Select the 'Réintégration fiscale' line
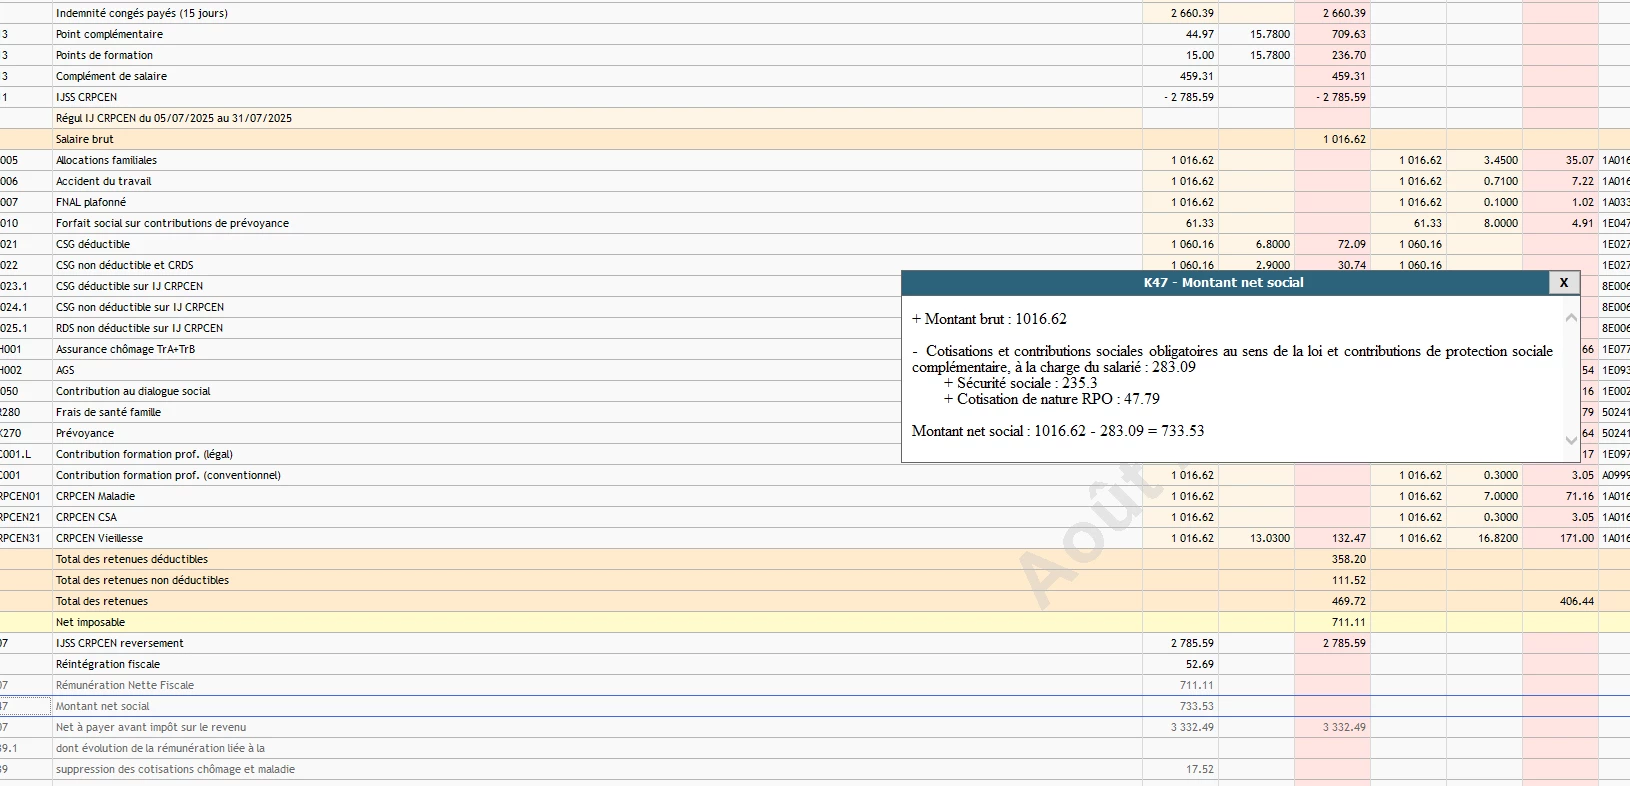The height and width of the screenshot is (786, 1630). click(x=108, y=664)
